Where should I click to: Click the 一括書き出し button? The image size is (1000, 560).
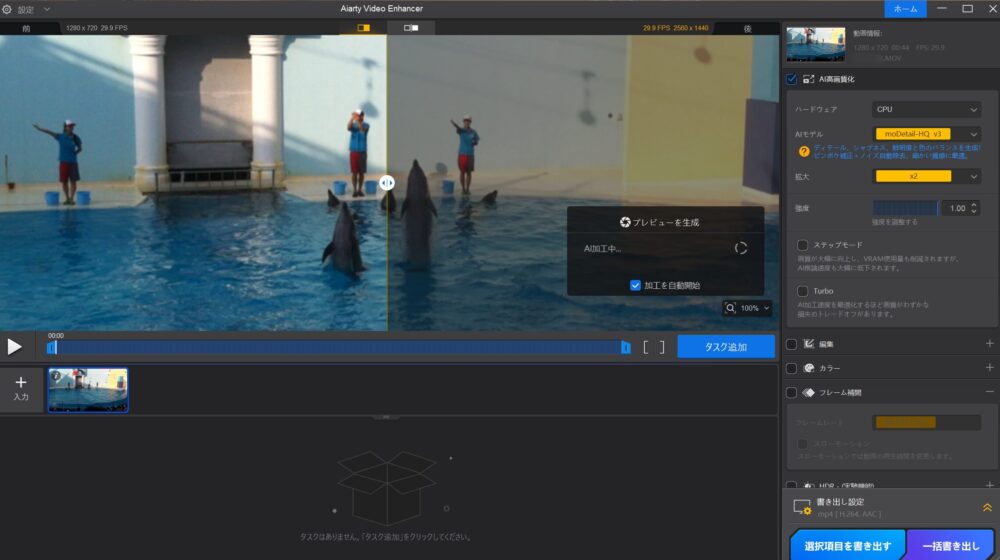pyautogui.click(x=951, y=546)
